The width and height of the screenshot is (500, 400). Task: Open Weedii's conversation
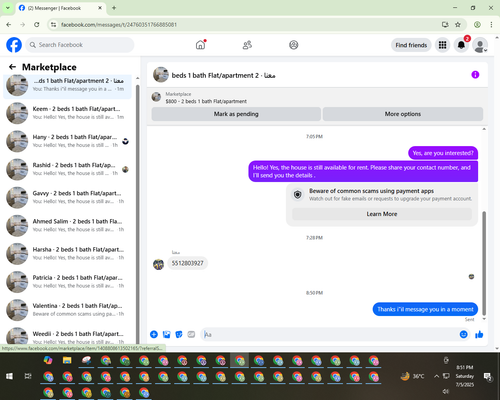[68, 336]
